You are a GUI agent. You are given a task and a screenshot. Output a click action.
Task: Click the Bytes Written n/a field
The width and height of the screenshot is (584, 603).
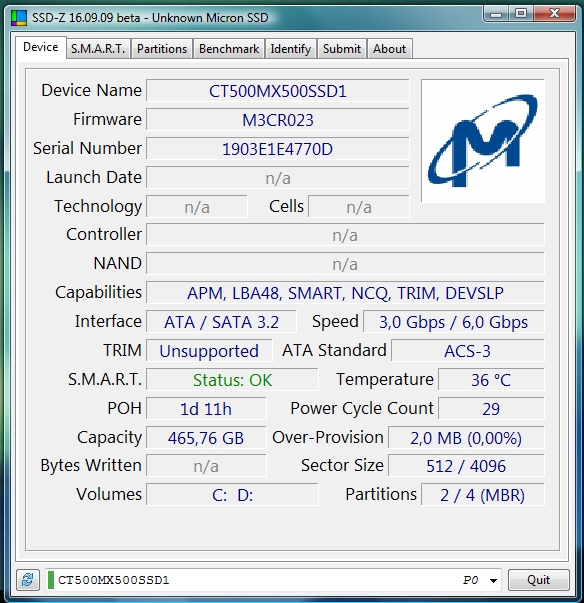(206, 466)
